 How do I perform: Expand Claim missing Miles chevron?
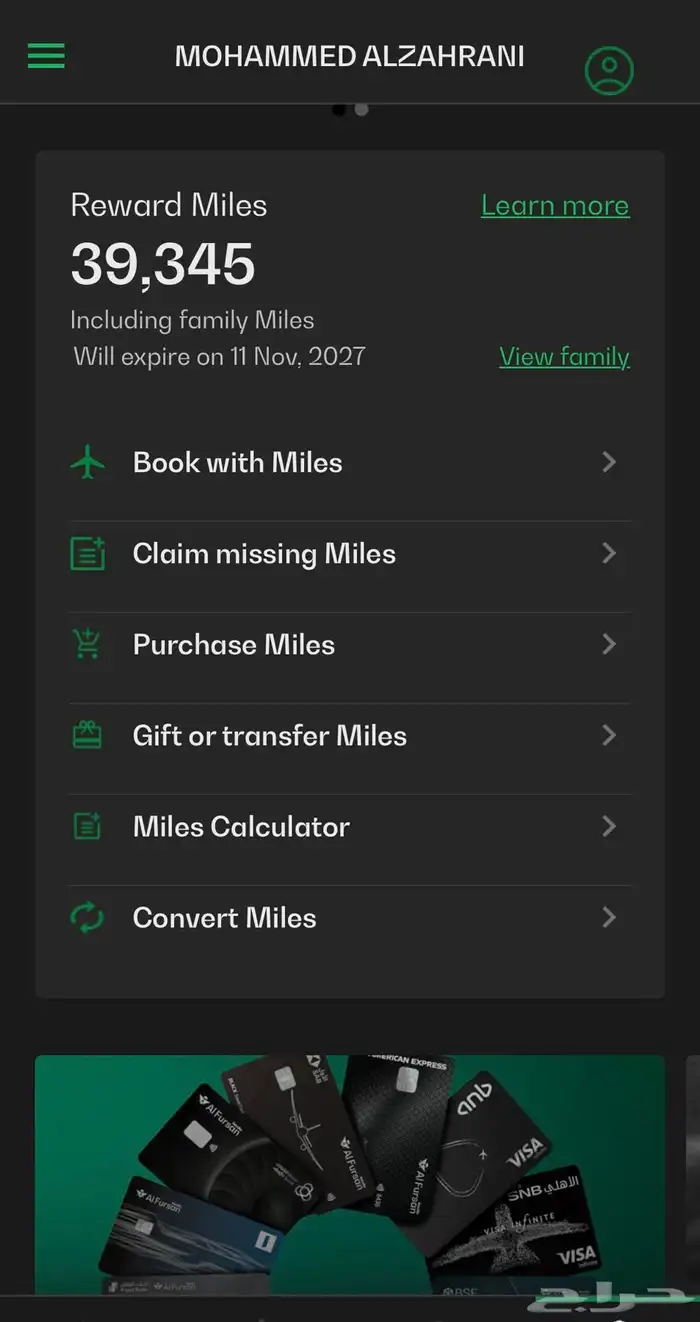point(609,554)
